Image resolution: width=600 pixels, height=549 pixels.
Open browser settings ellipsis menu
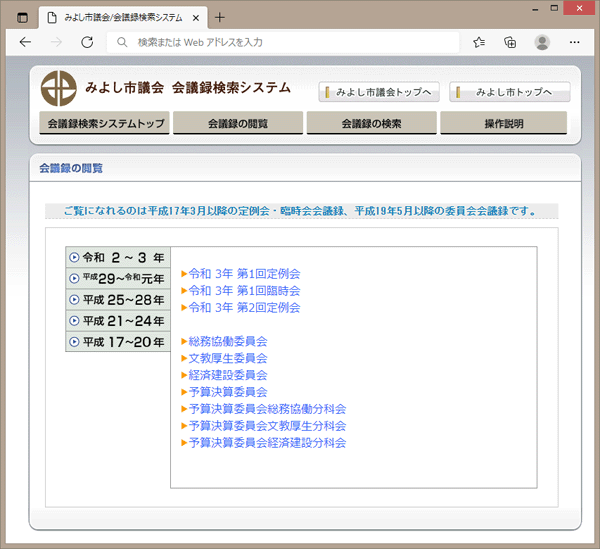[x=574, y=42]
